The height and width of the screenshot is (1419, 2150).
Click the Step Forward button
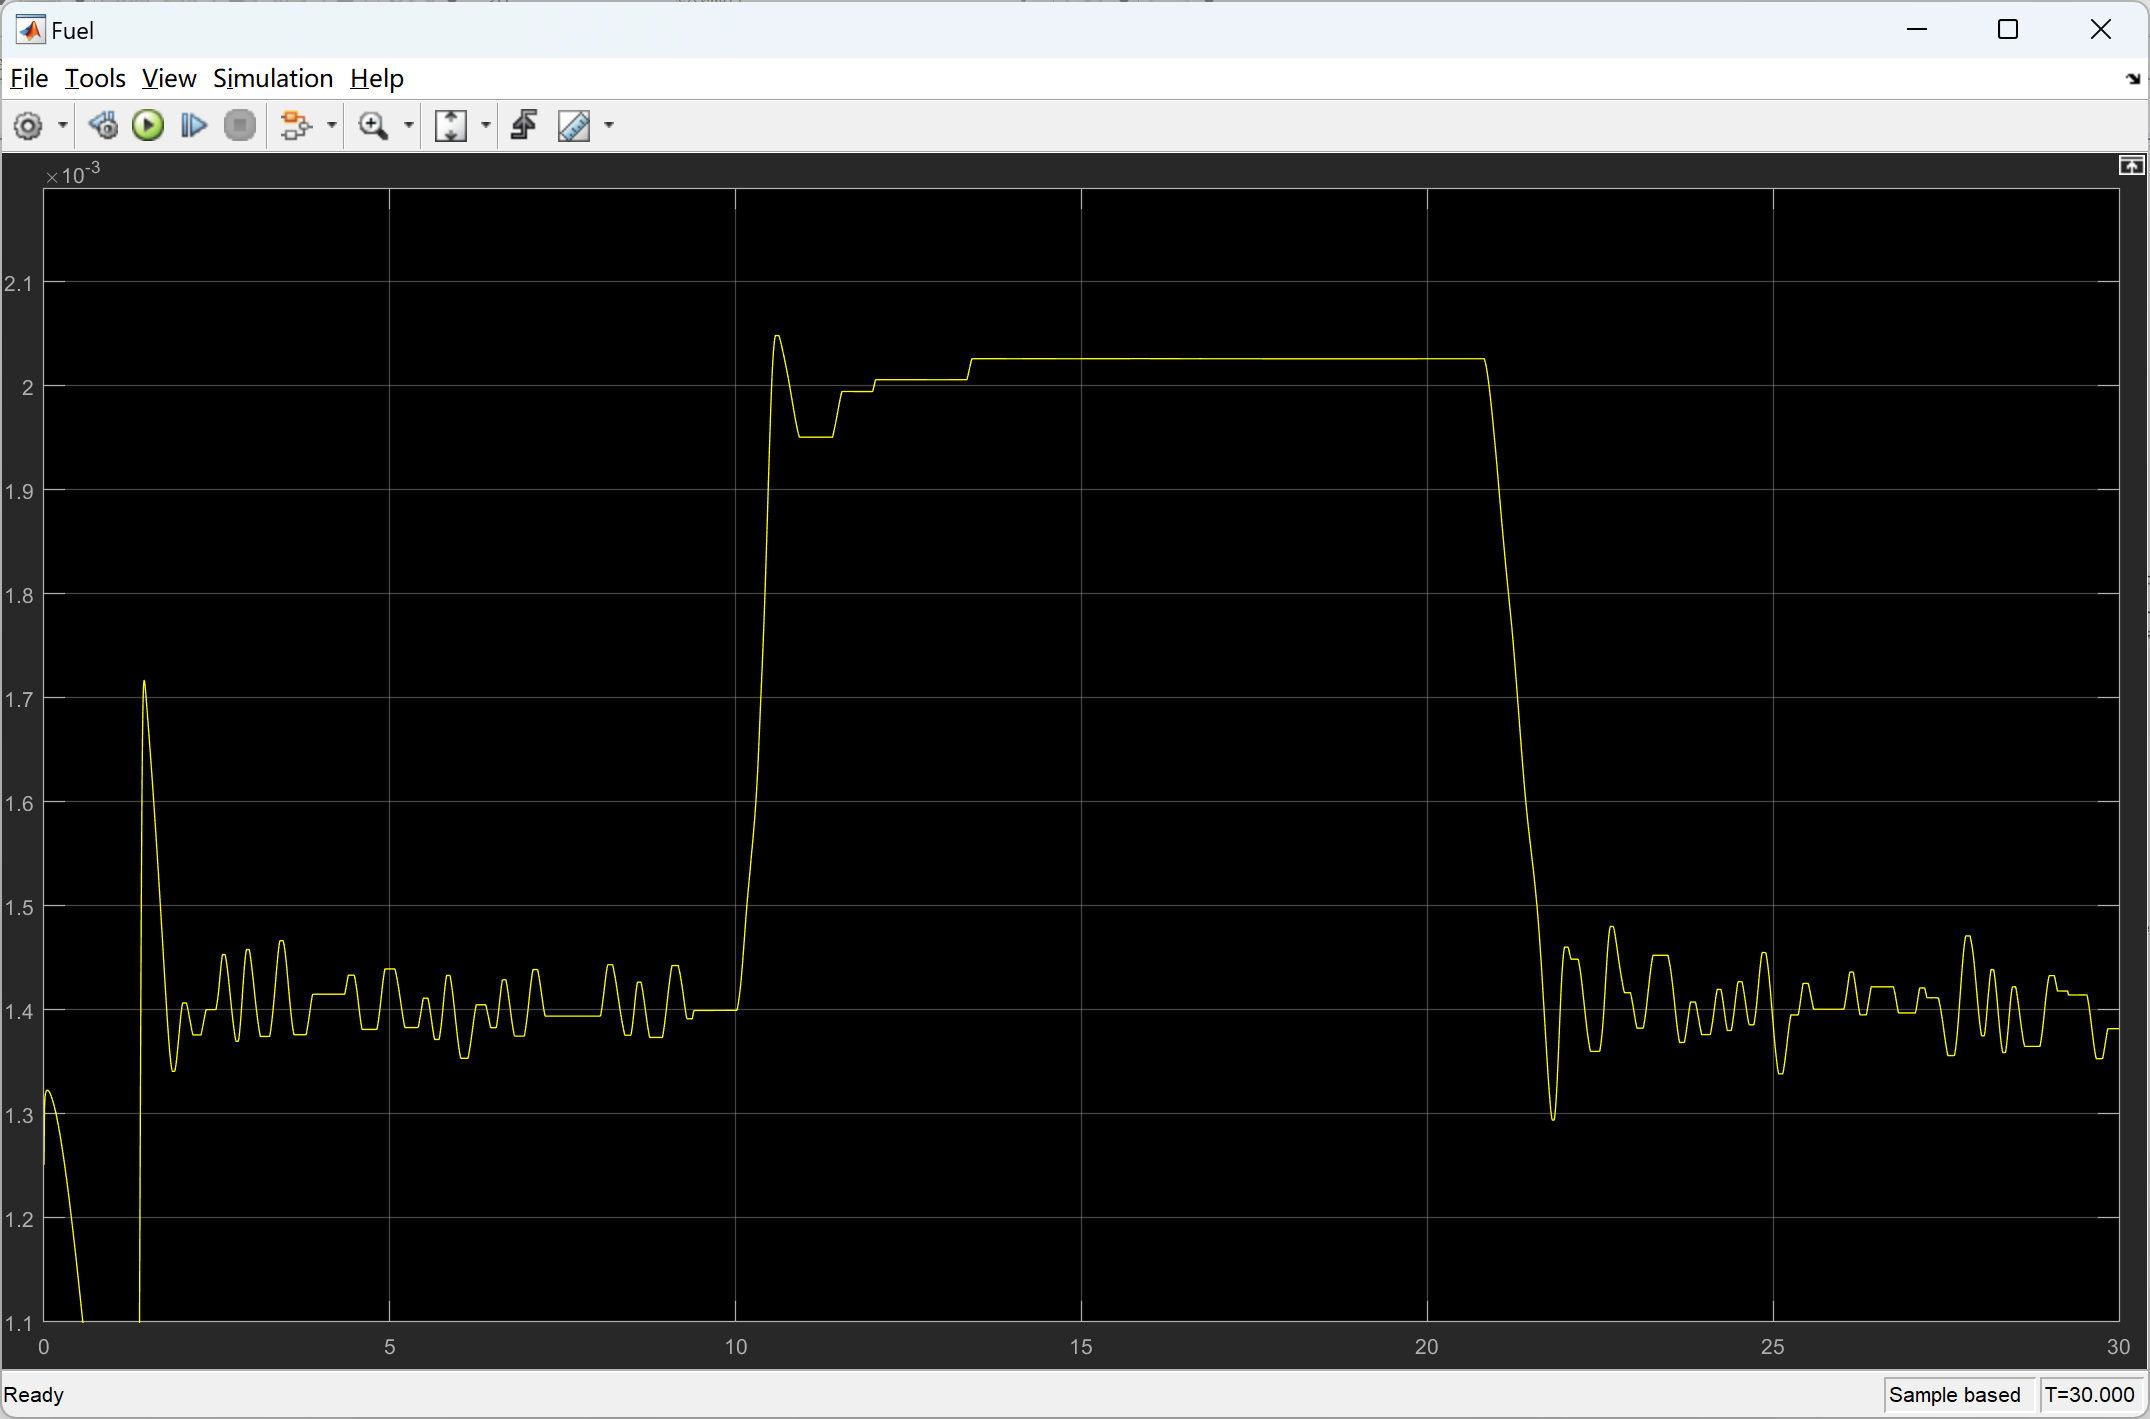point(193,126)
